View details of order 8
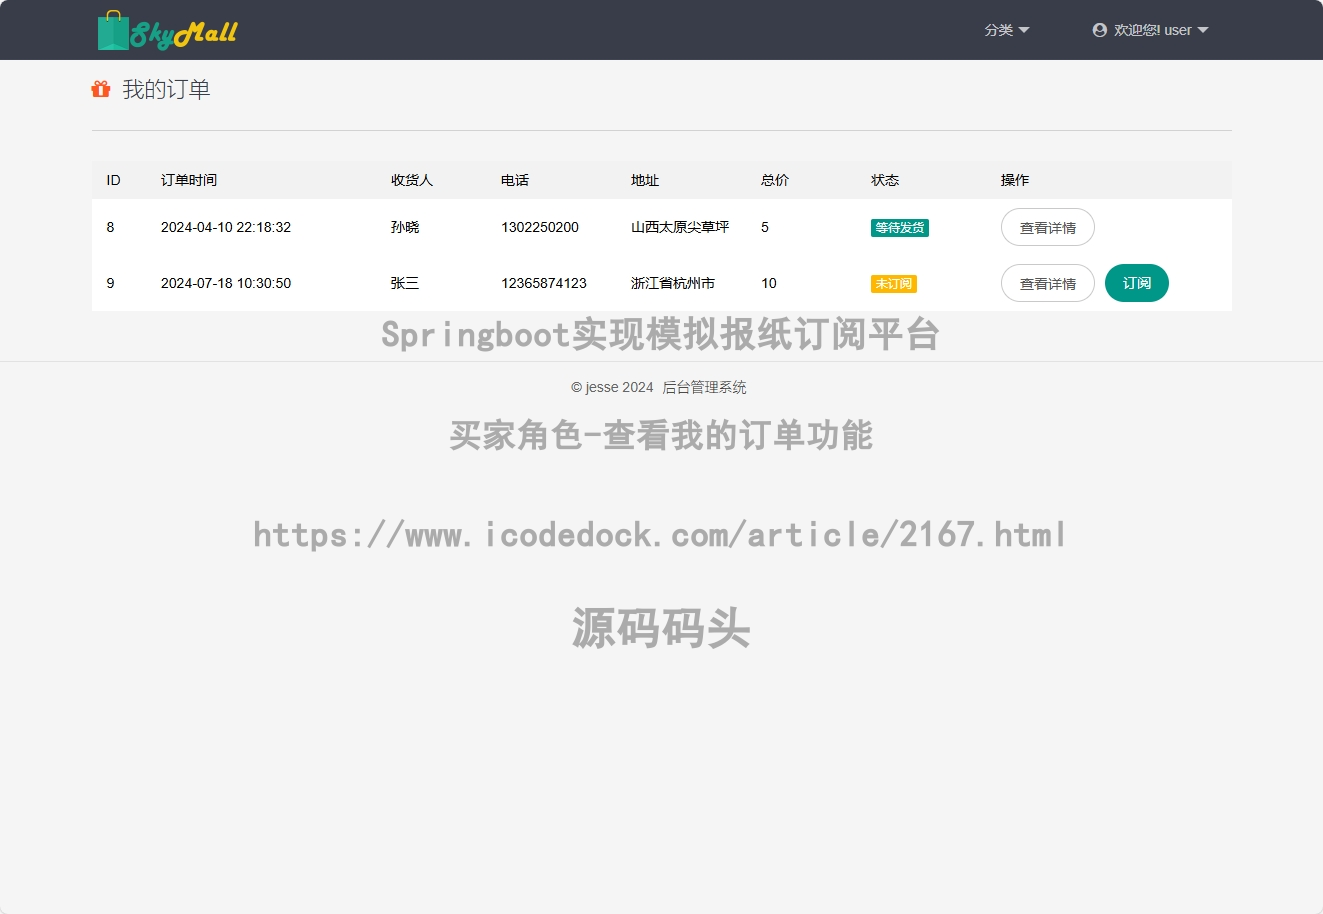This screenshot has width=1323, height=914. coord(1048,227)
